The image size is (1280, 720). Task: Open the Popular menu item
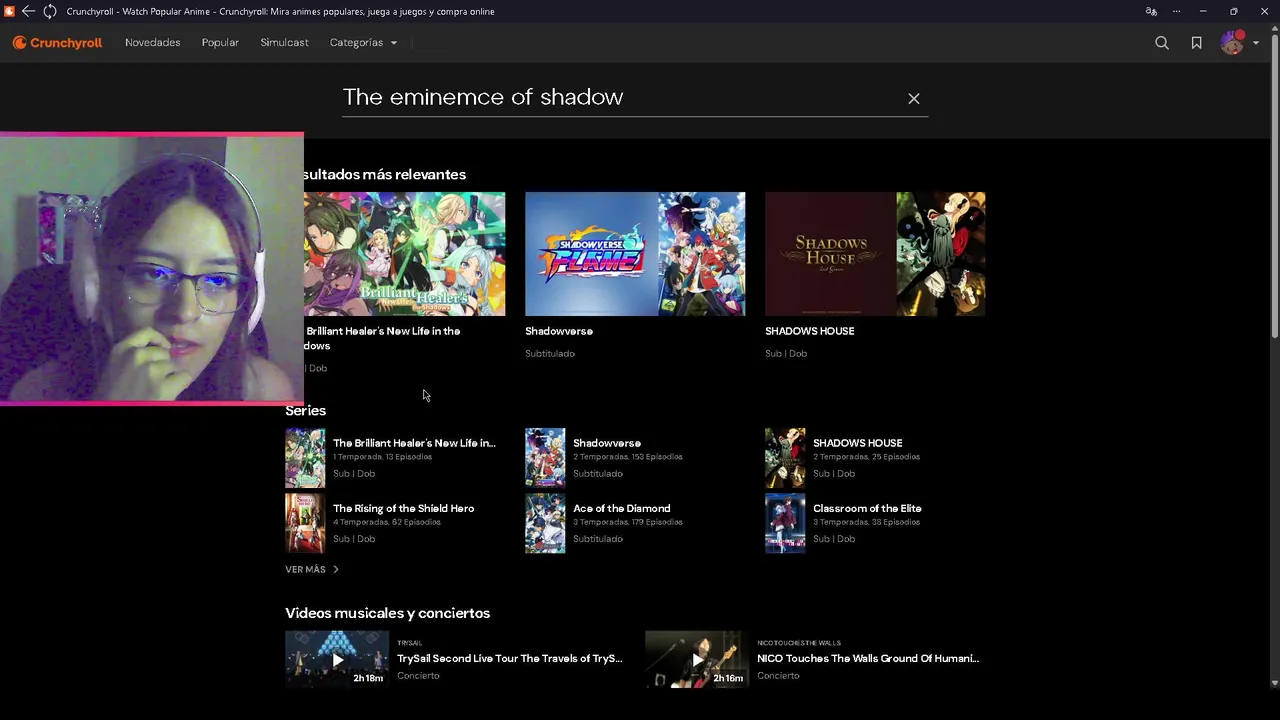pyautogui.click(x=220, y=43)
